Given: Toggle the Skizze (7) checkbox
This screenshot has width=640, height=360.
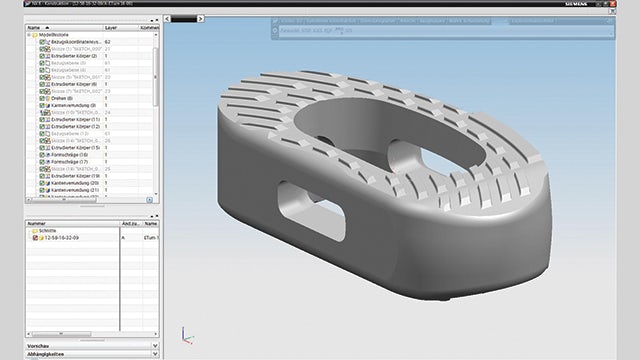Looking at the screenshot, I should tap(42, 91).
